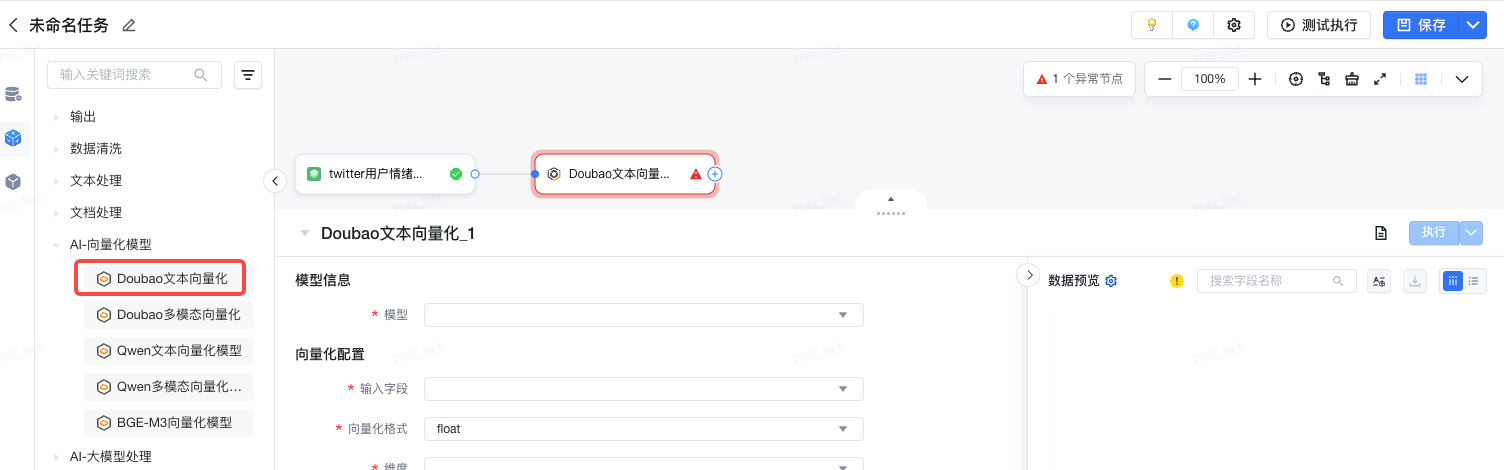Viewport: 1504px width, 470px height.
Task: Open the 模型 dropdown
Action: click(643, 315)
